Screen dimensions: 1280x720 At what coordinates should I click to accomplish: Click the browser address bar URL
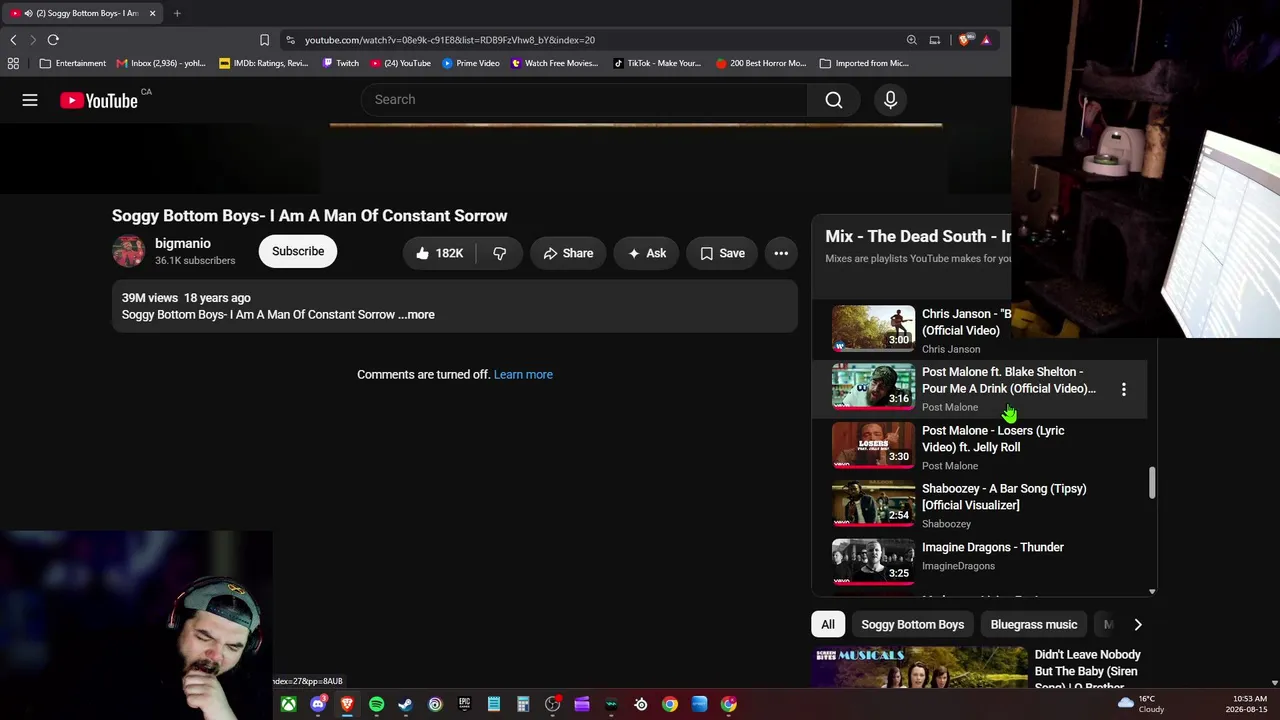450,40
